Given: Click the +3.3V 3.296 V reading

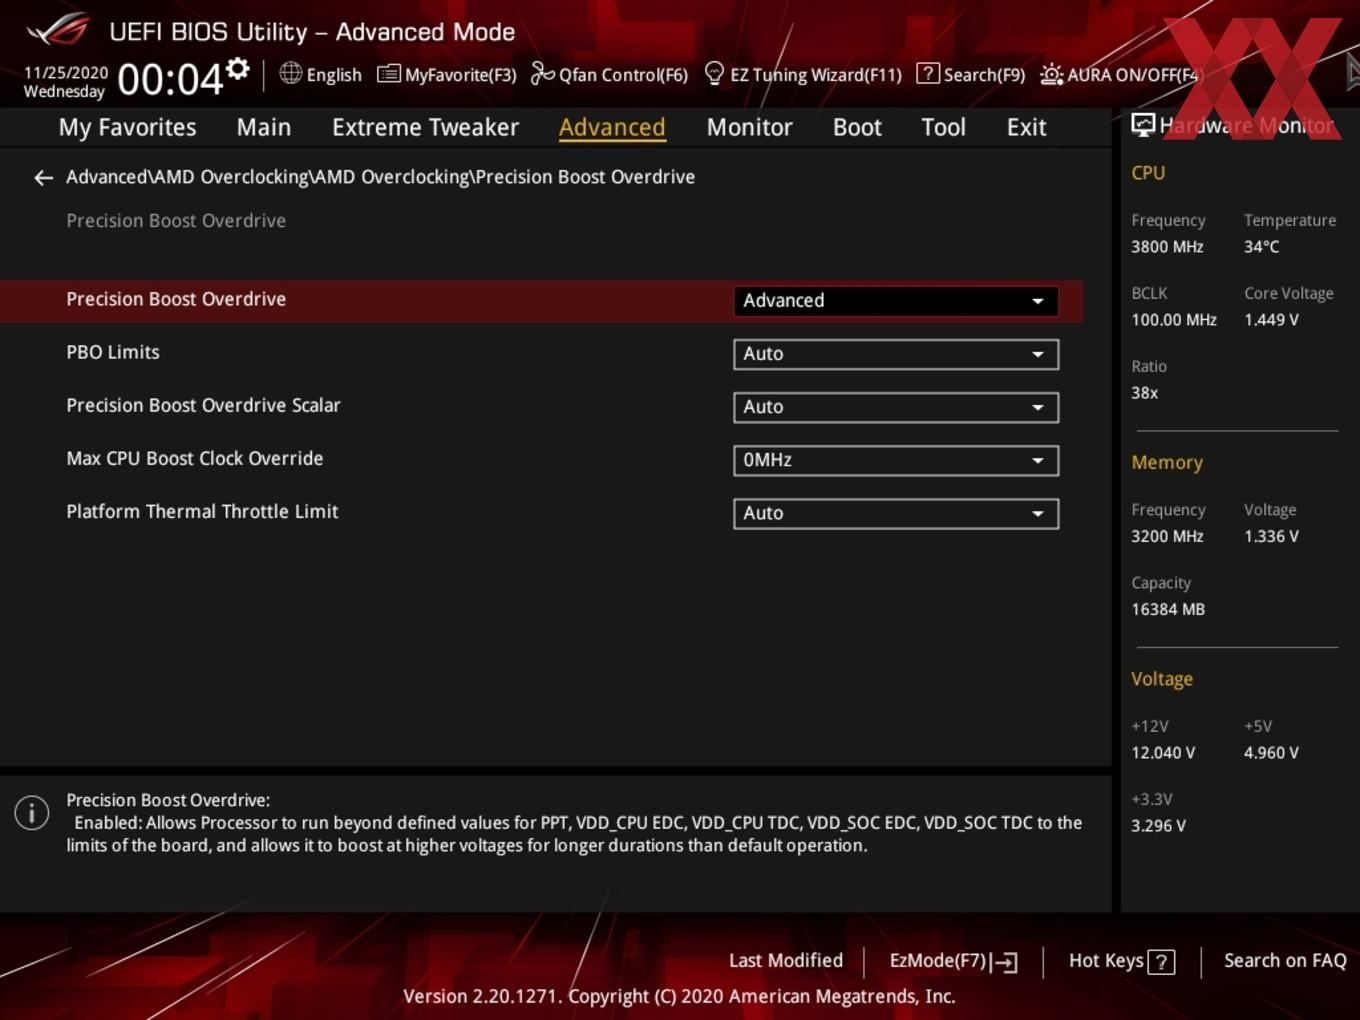Looking at the screenshot, I should [x=1158, y=825].
